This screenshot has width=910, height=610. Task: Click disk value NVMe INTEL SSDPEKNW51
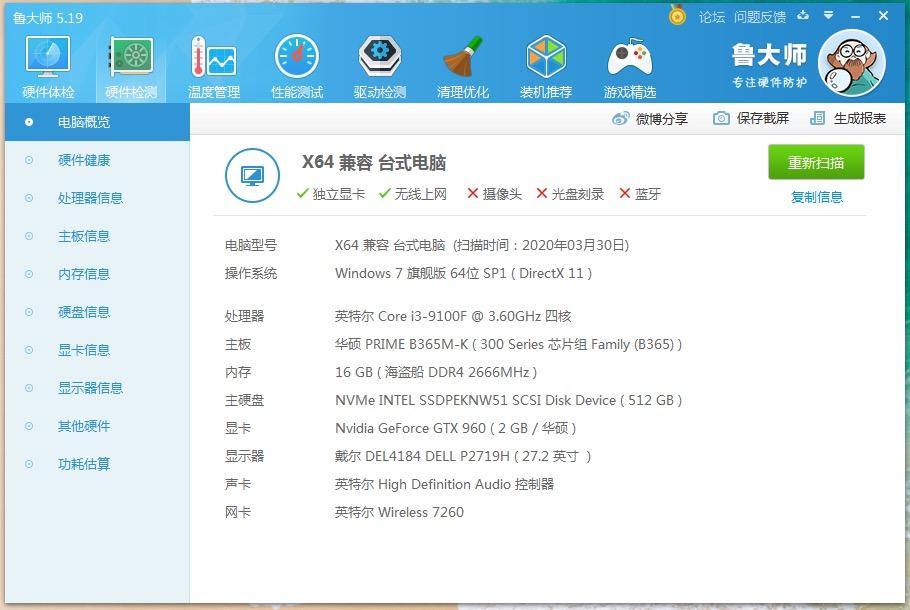coord(508,400)
